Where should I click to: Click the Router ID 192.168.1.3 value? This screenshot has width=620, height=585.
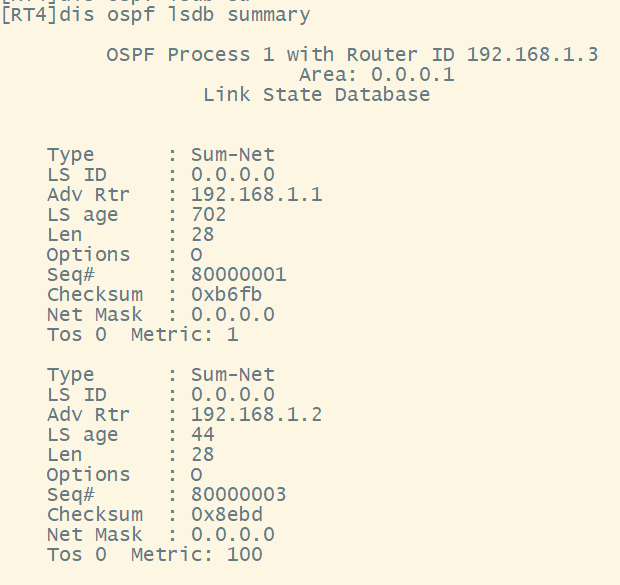tap(533, 54)
